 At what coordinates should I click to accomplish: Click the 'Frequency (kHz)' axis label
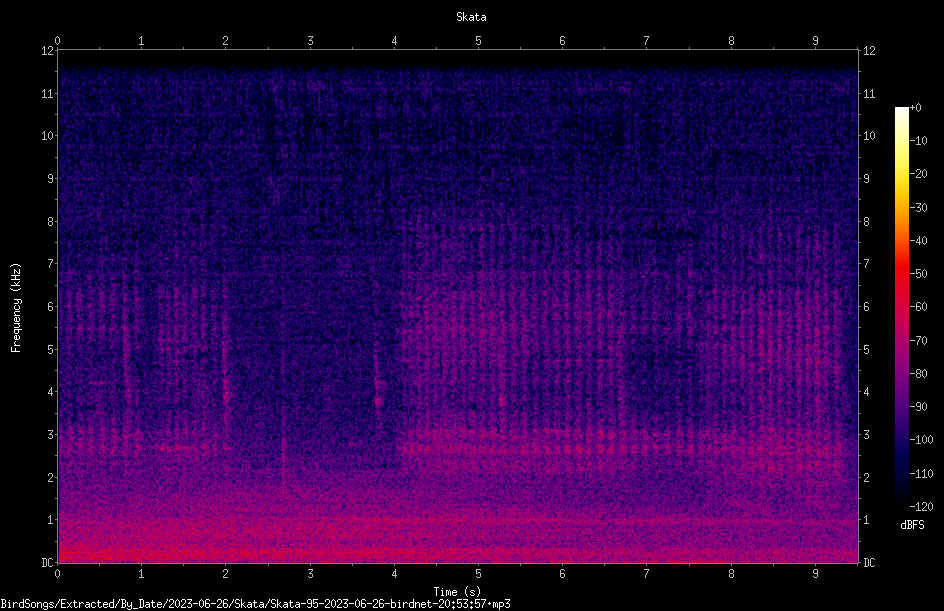coord(16,308)
